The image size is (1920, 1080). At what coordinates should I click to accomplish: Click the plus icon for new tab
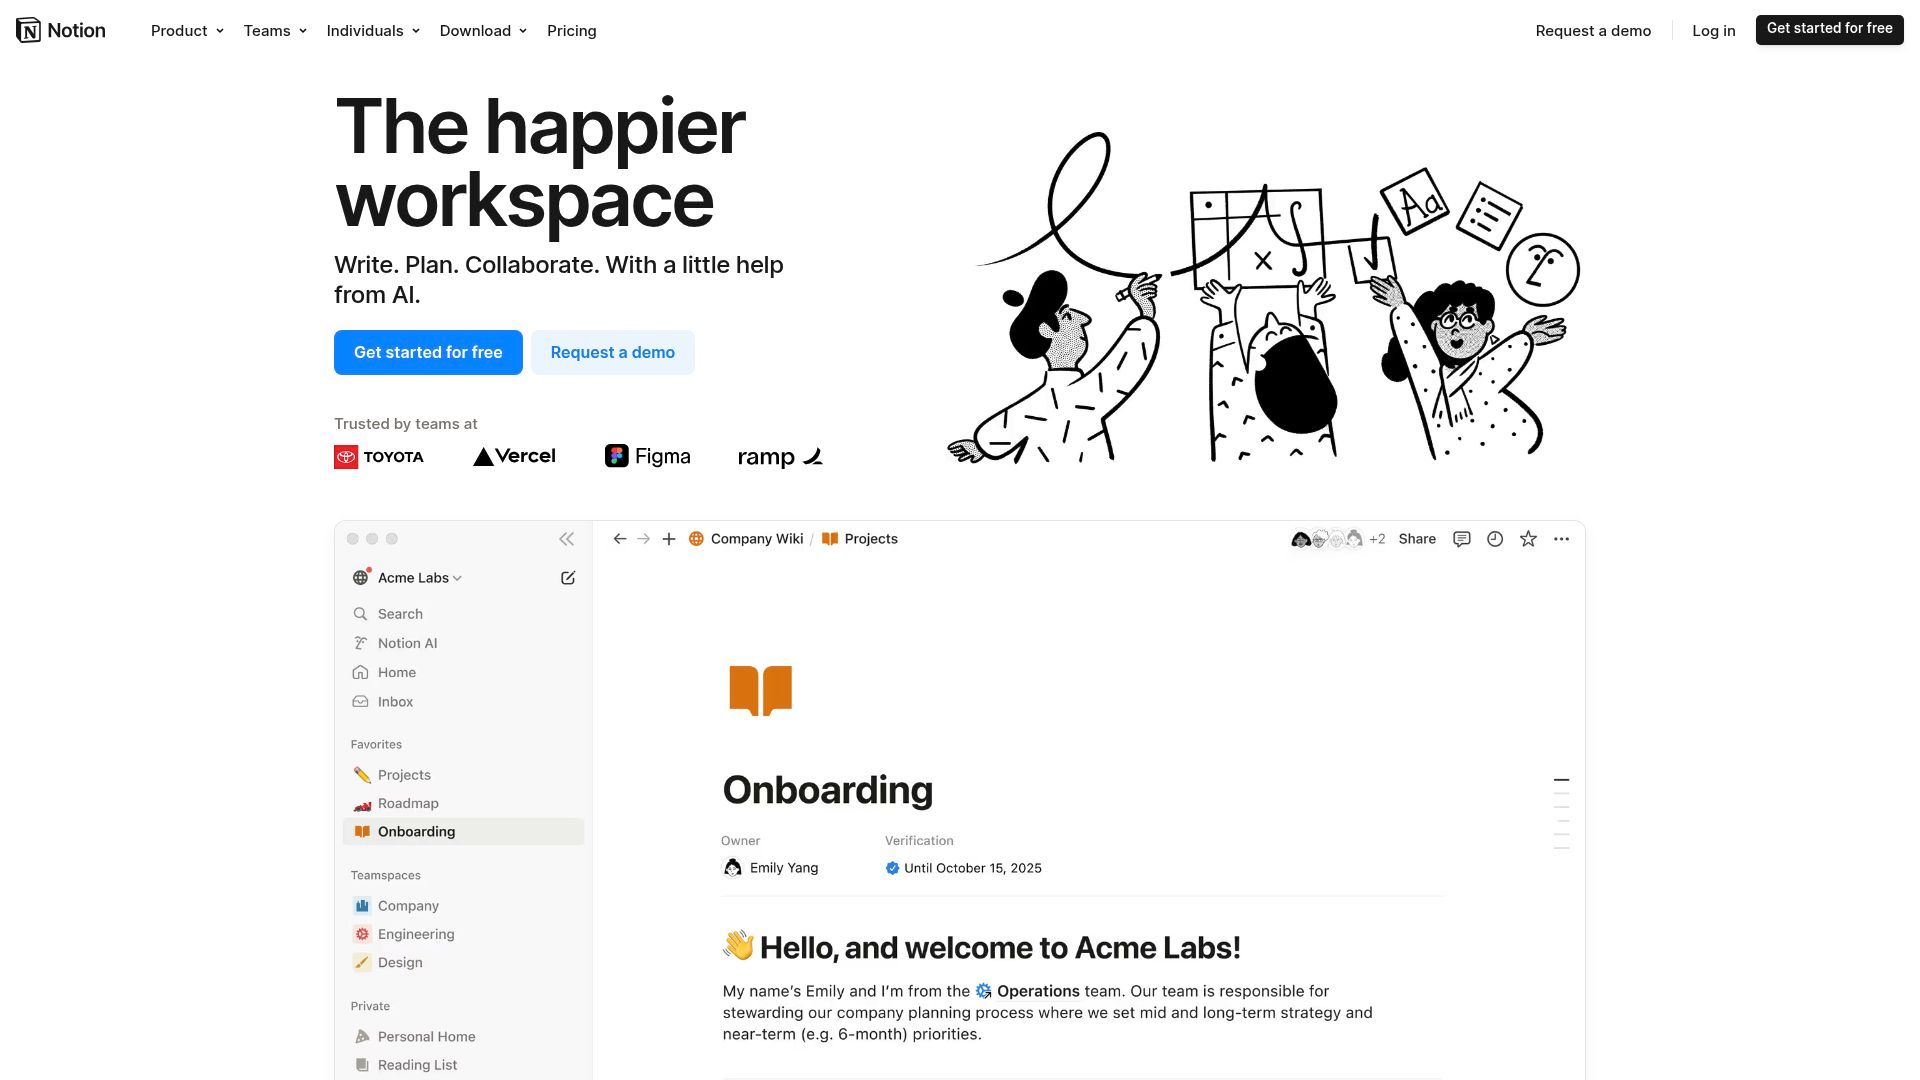tap(669, 539)
